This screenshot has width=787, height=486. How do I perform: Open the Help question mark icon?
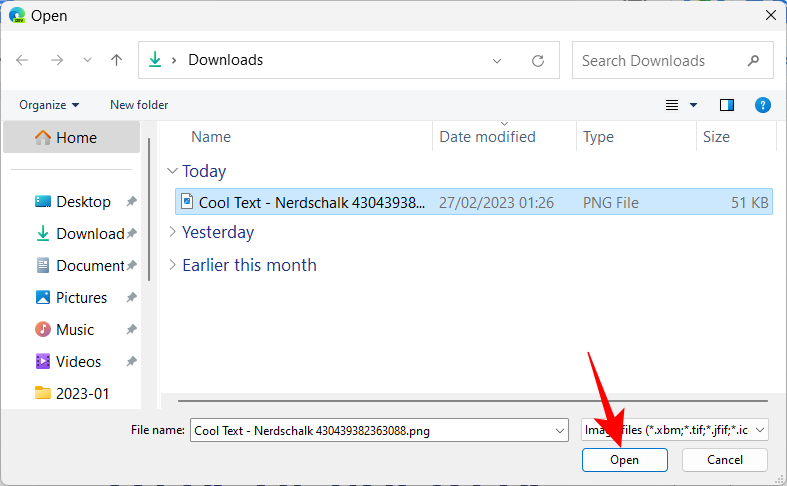coord(762,105)
